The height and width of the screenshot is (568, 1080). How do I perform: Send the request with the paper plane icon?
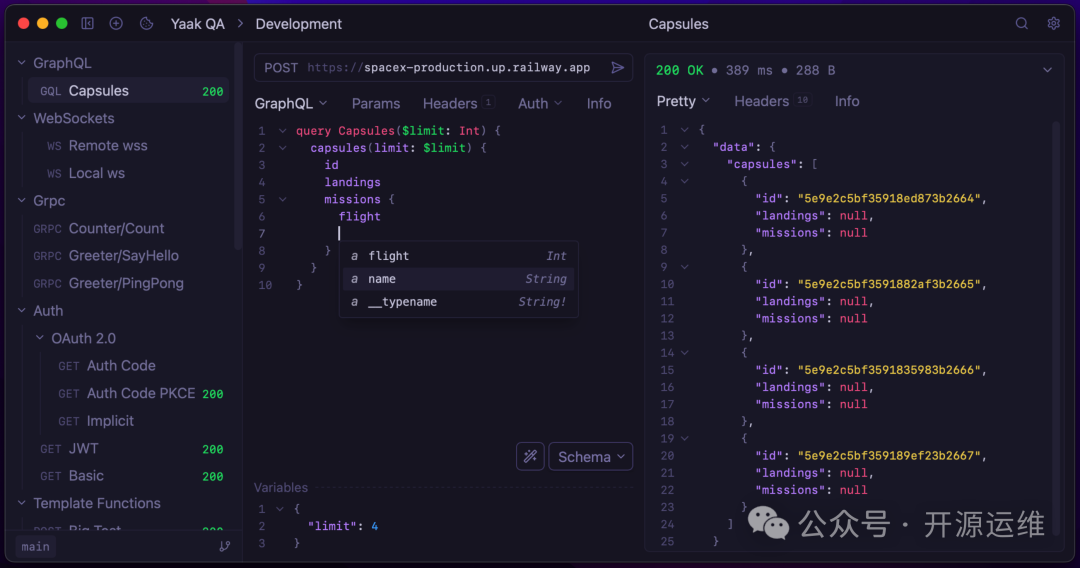coord(617,68)
